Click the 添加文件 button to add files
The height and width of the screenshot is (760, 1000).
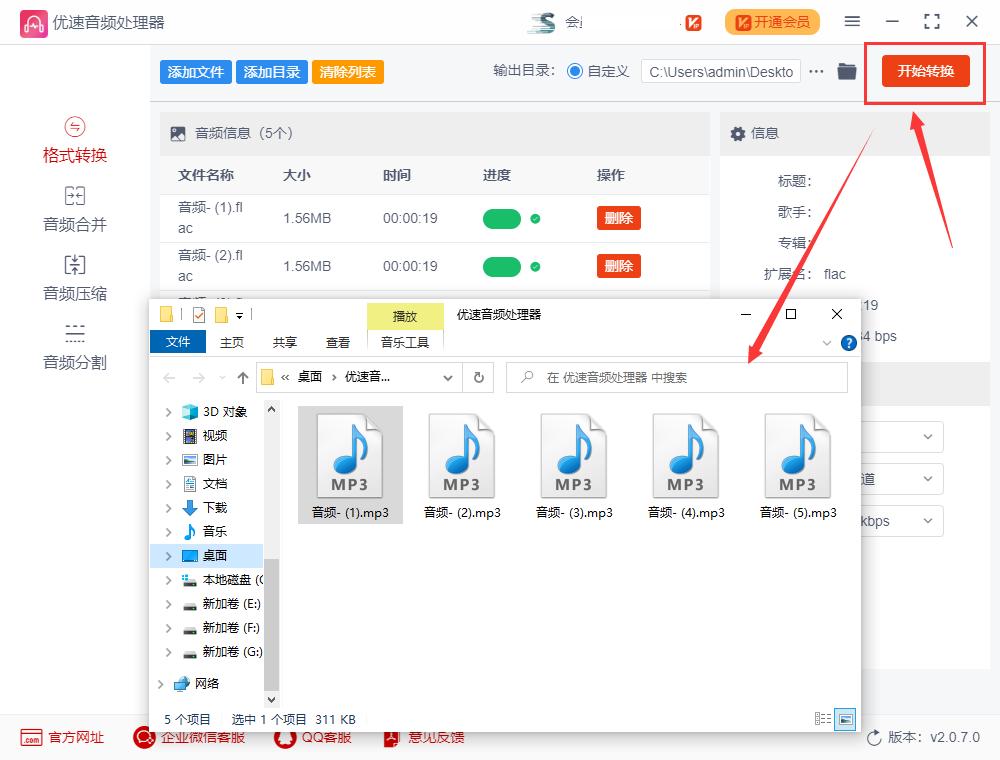(x=195, y=71)
